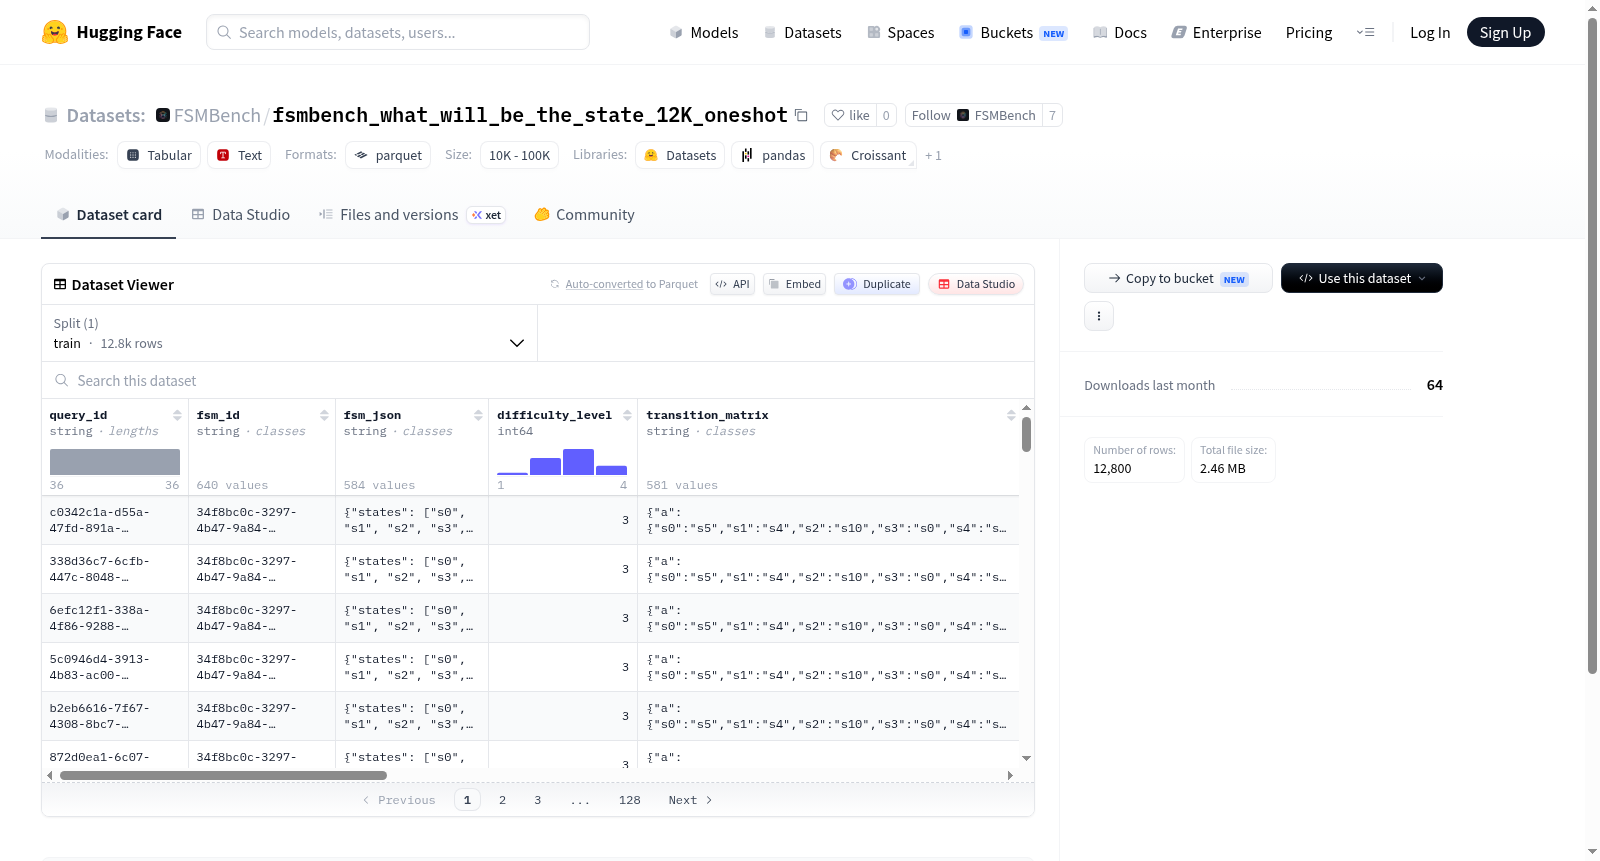This screenshot has height=861, width=1600.
Task: Show the +1 additional libraries
Action: (933, 156)
